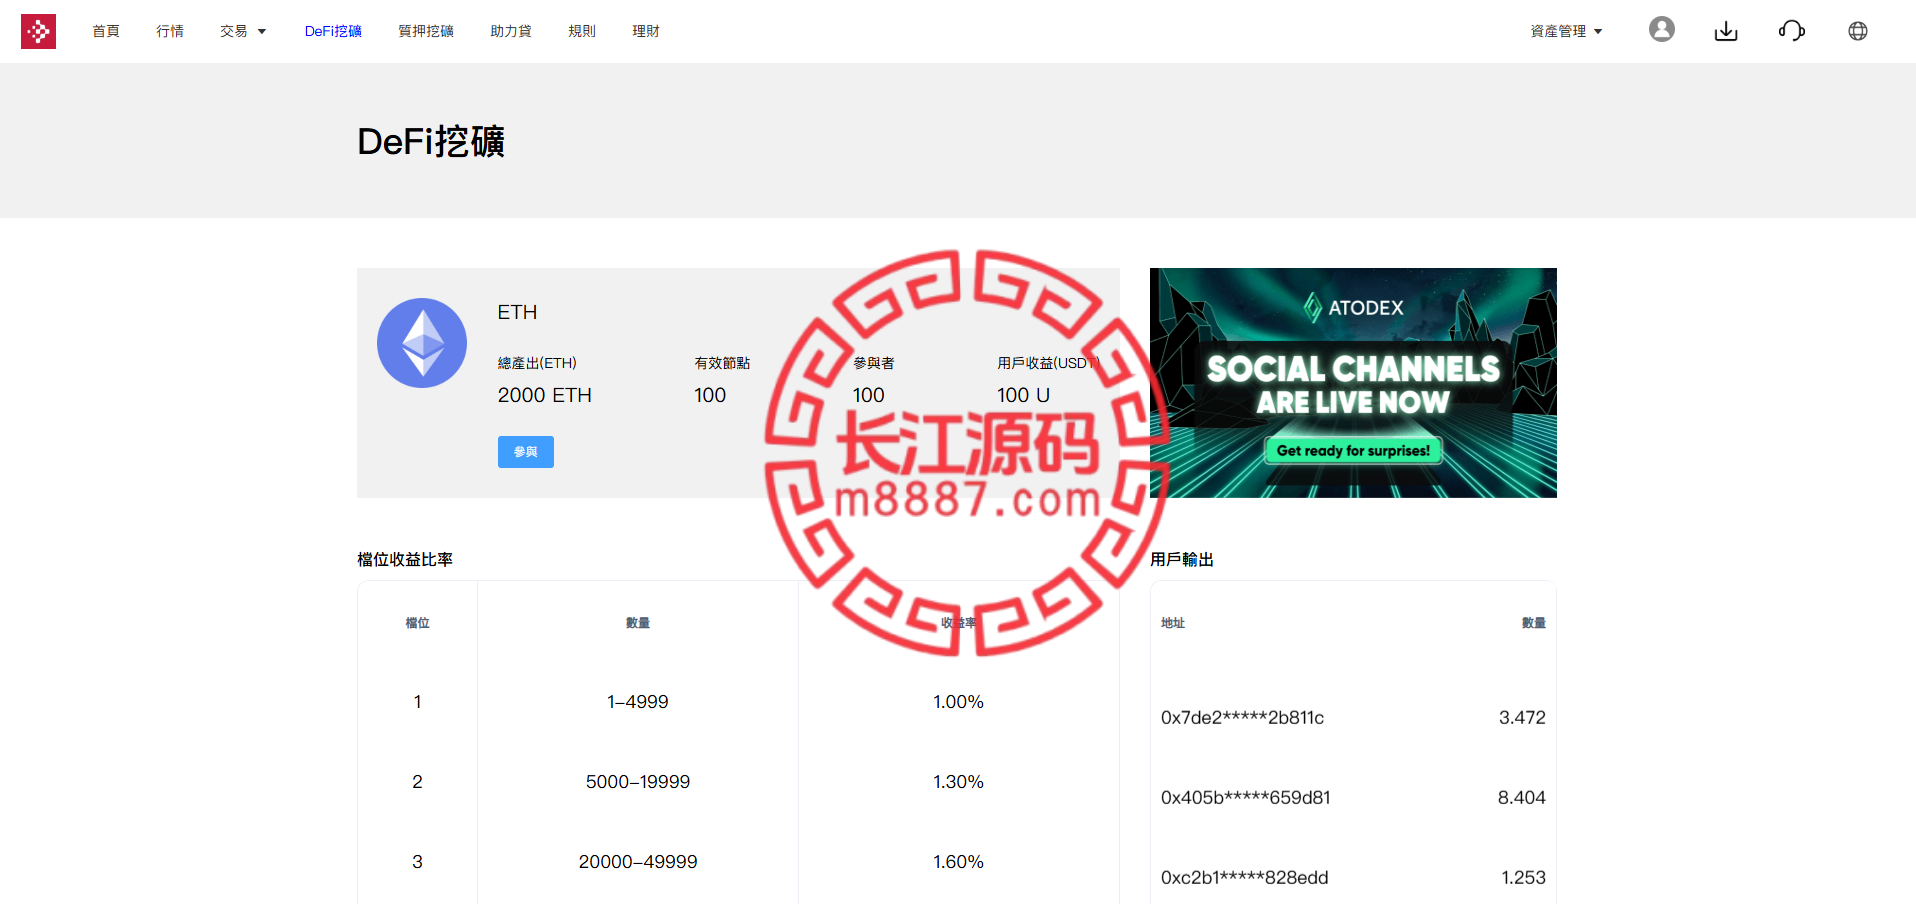
Task: Click the DeFi挖礦 page title
Action: click(x=431, y=141)
